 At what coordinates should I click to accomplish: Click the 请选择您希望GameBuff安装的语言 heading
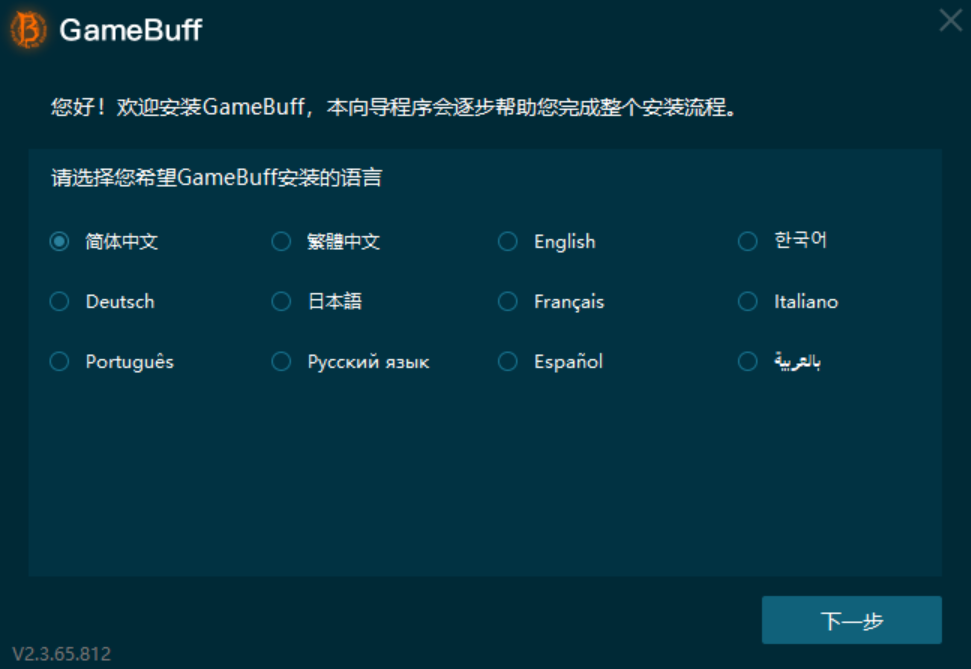click(x=217, y=178)
